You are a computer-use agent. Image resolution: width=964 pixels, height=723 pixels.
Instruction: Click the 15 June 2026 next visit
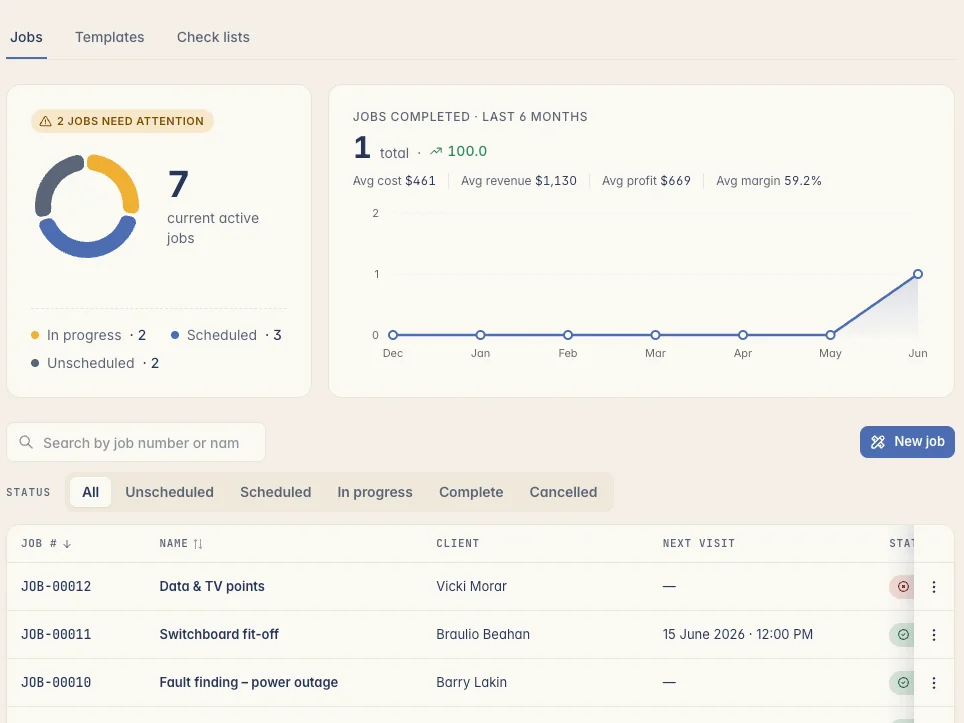click(x=738, y=634)
